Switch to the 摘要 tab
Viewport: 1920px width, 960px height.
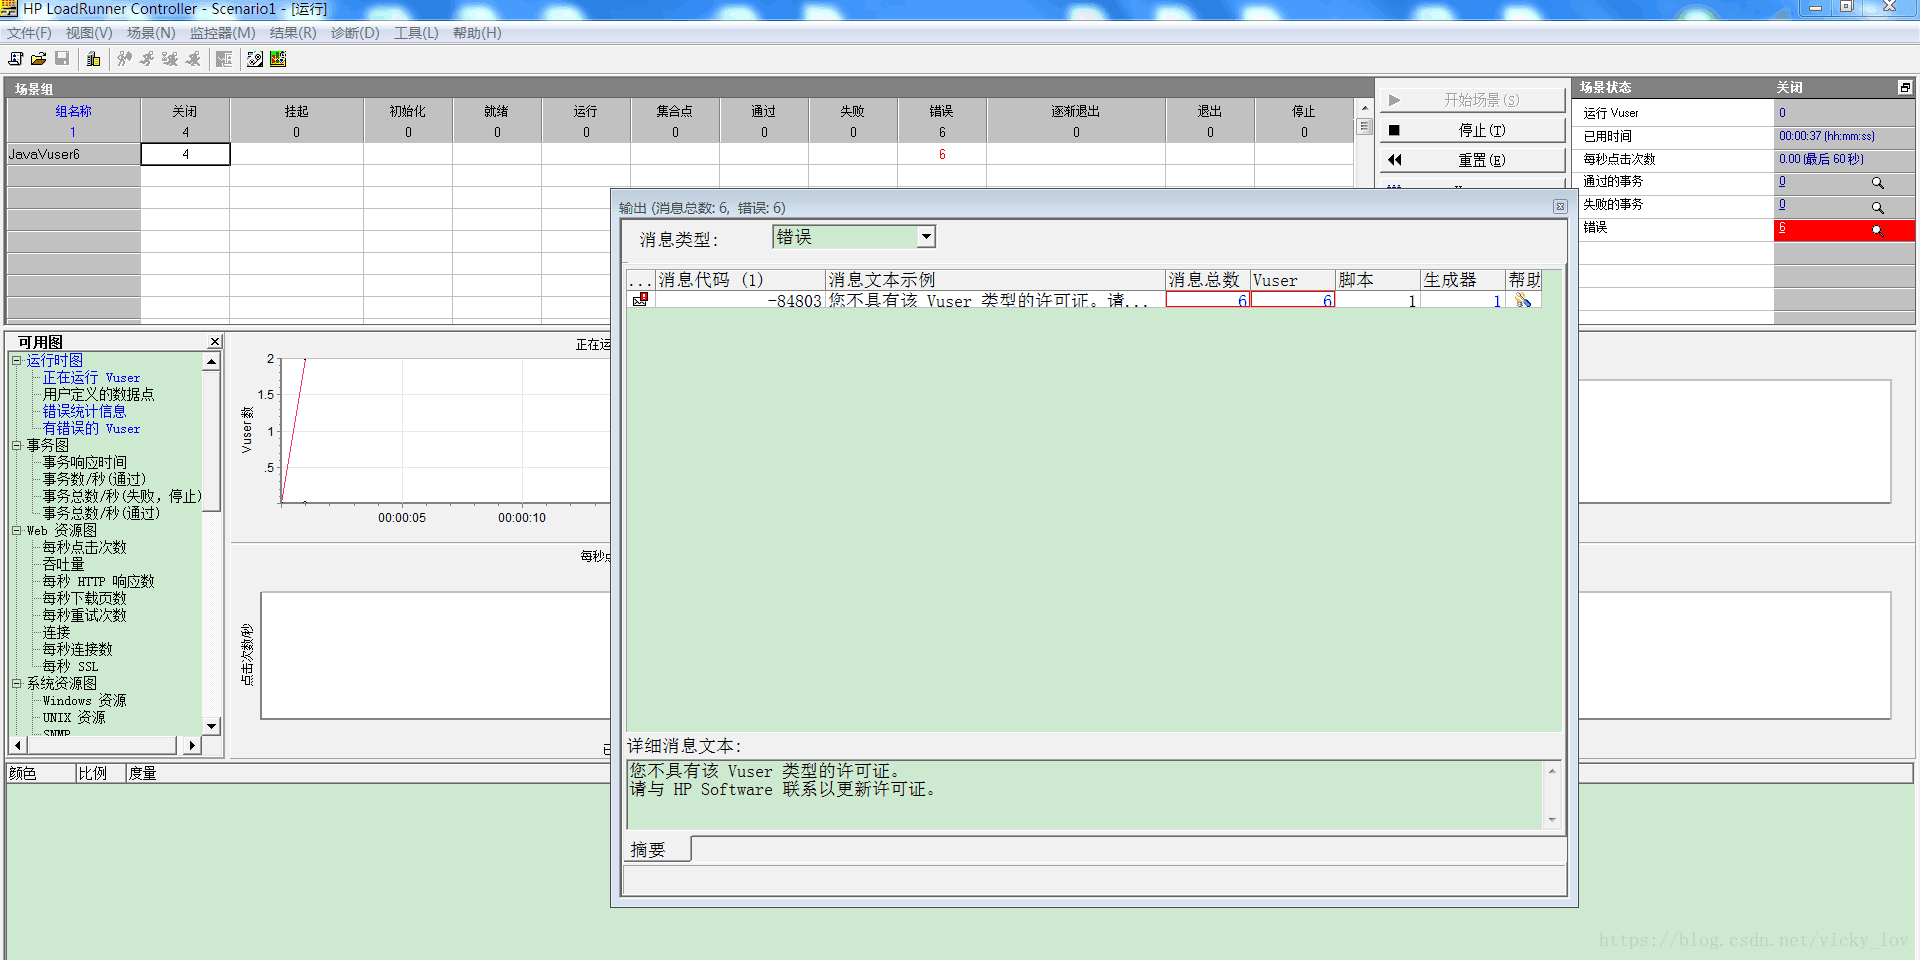(x=656, y=849)
